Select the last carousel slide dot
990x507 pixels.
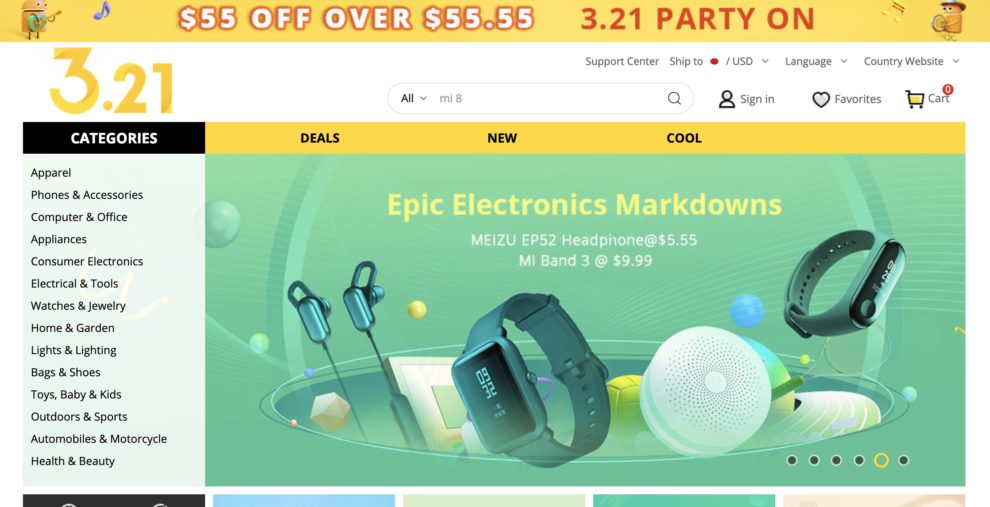coord(904,460)
